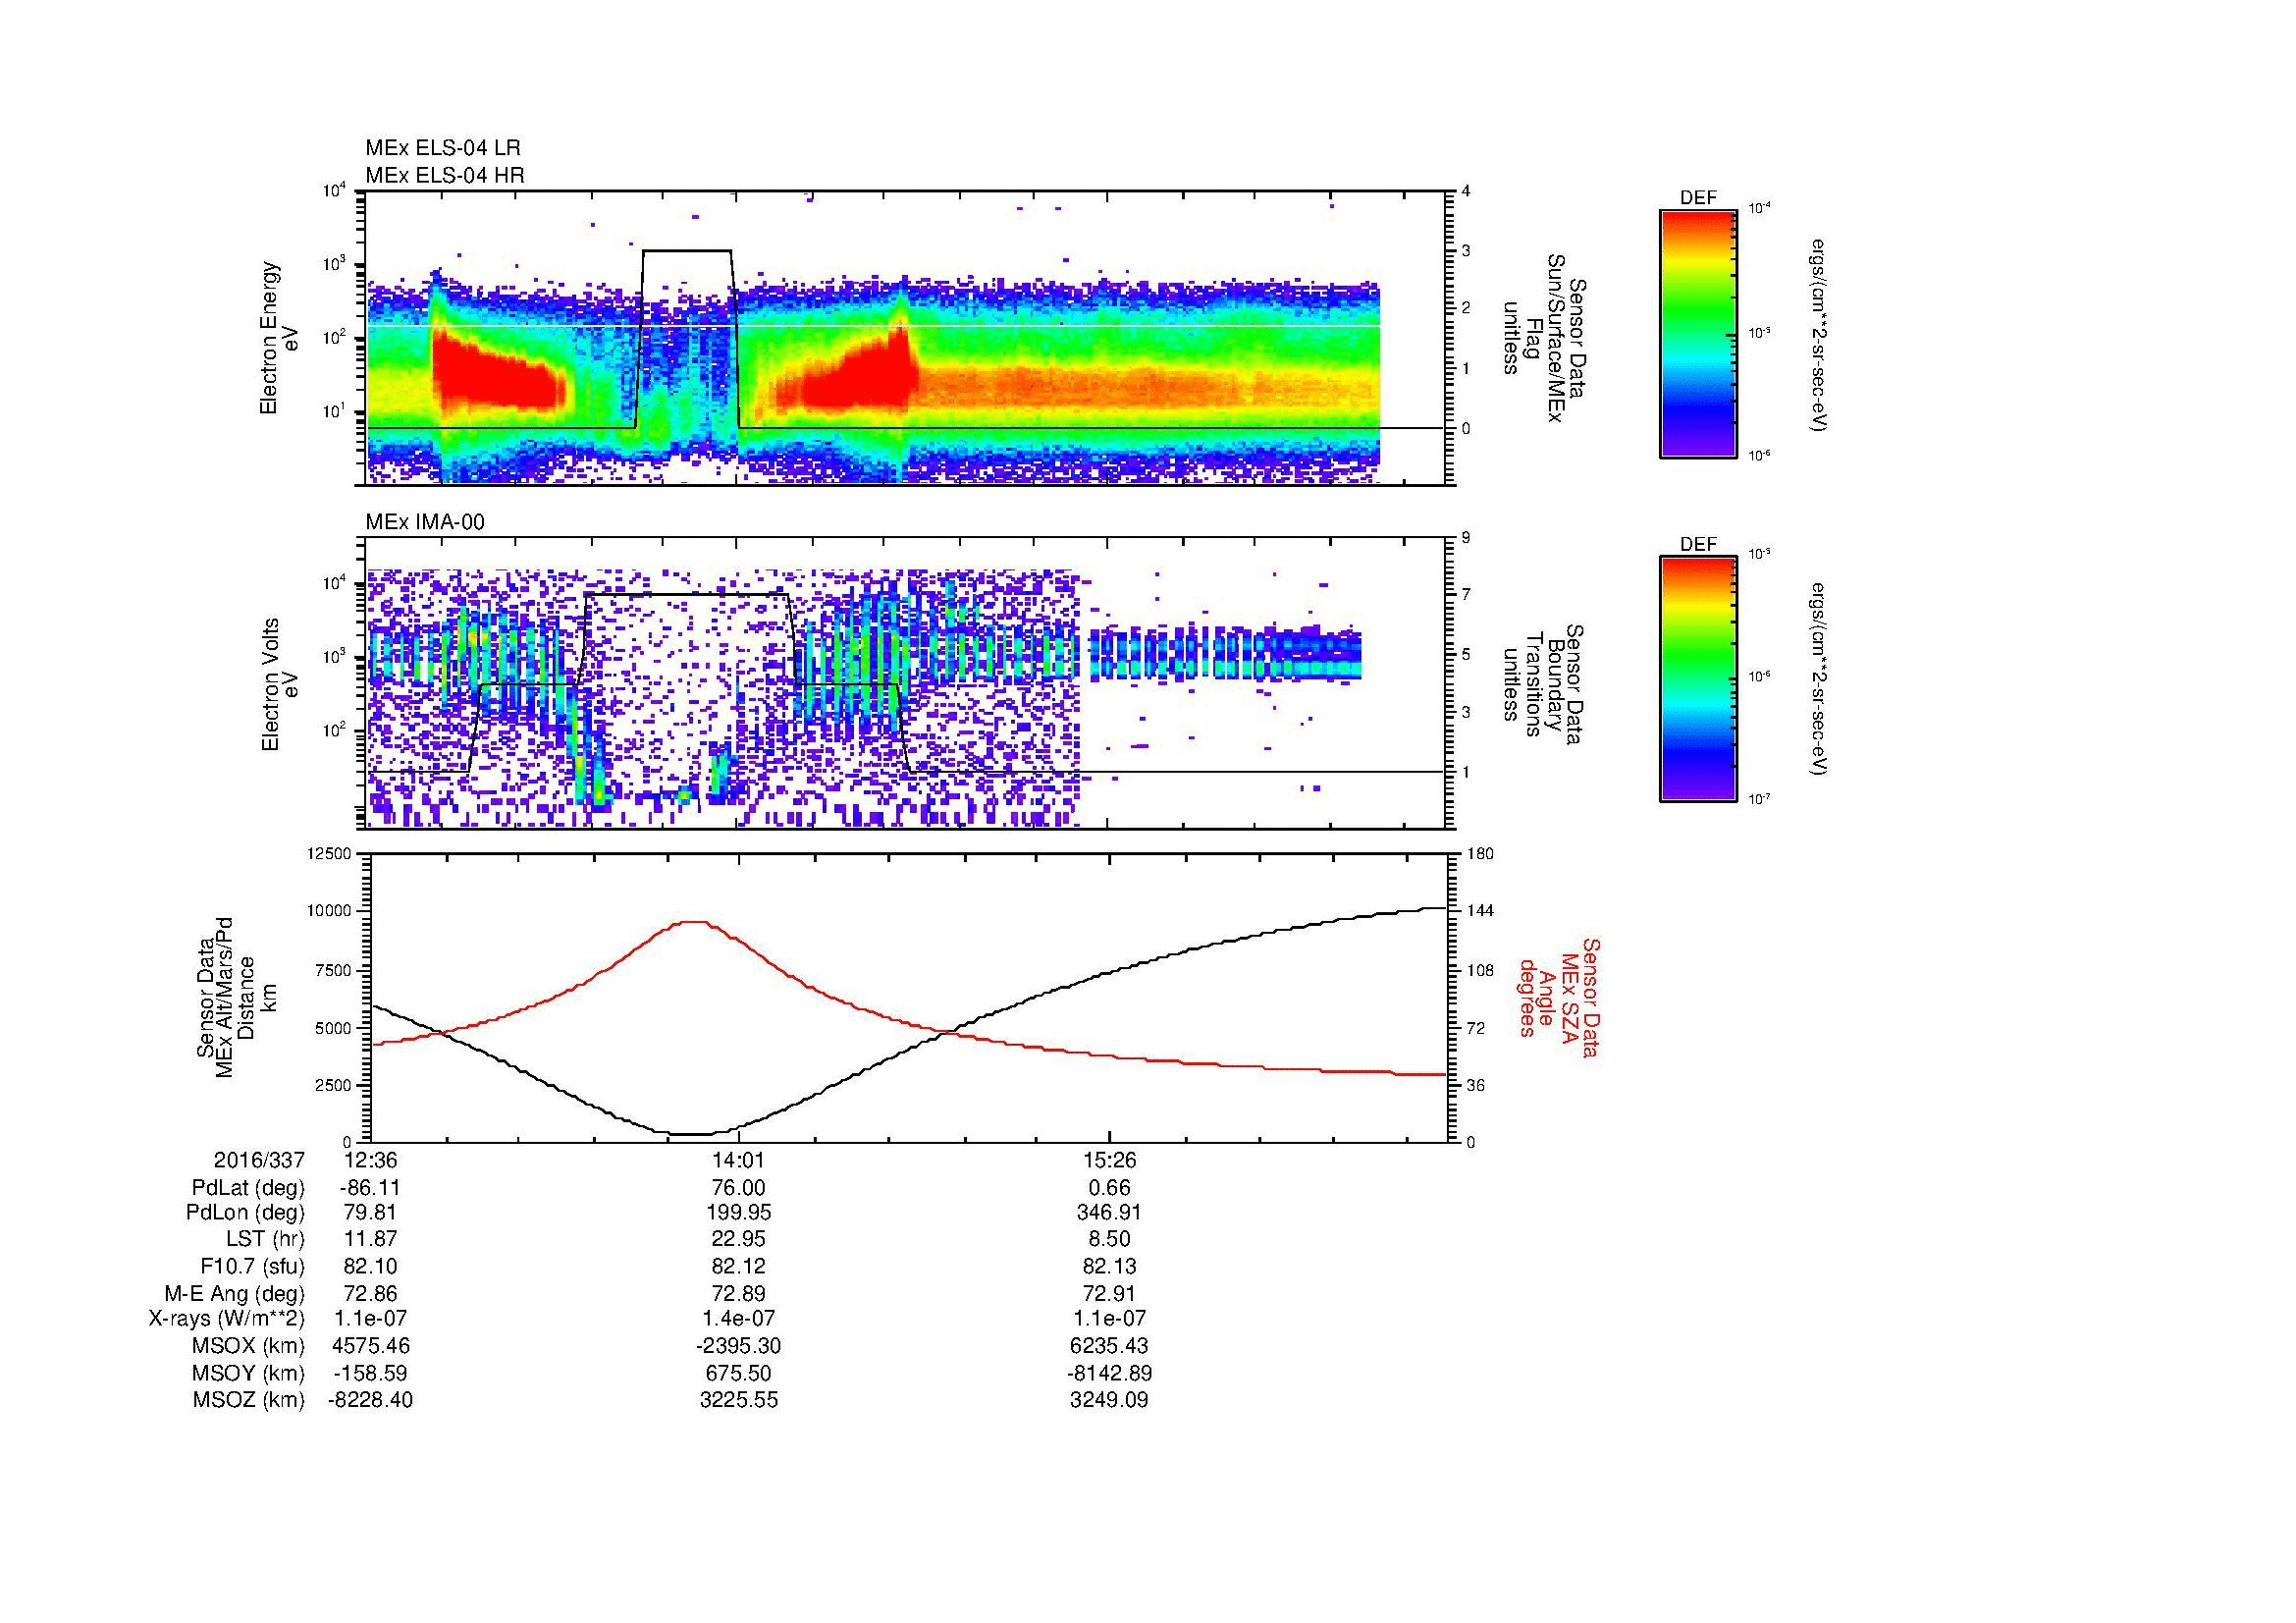Click the MSOZ value '3225.55'
Image resolution: width=2296 pixels, height=1623 pixels.
(x=739, y=1400)
